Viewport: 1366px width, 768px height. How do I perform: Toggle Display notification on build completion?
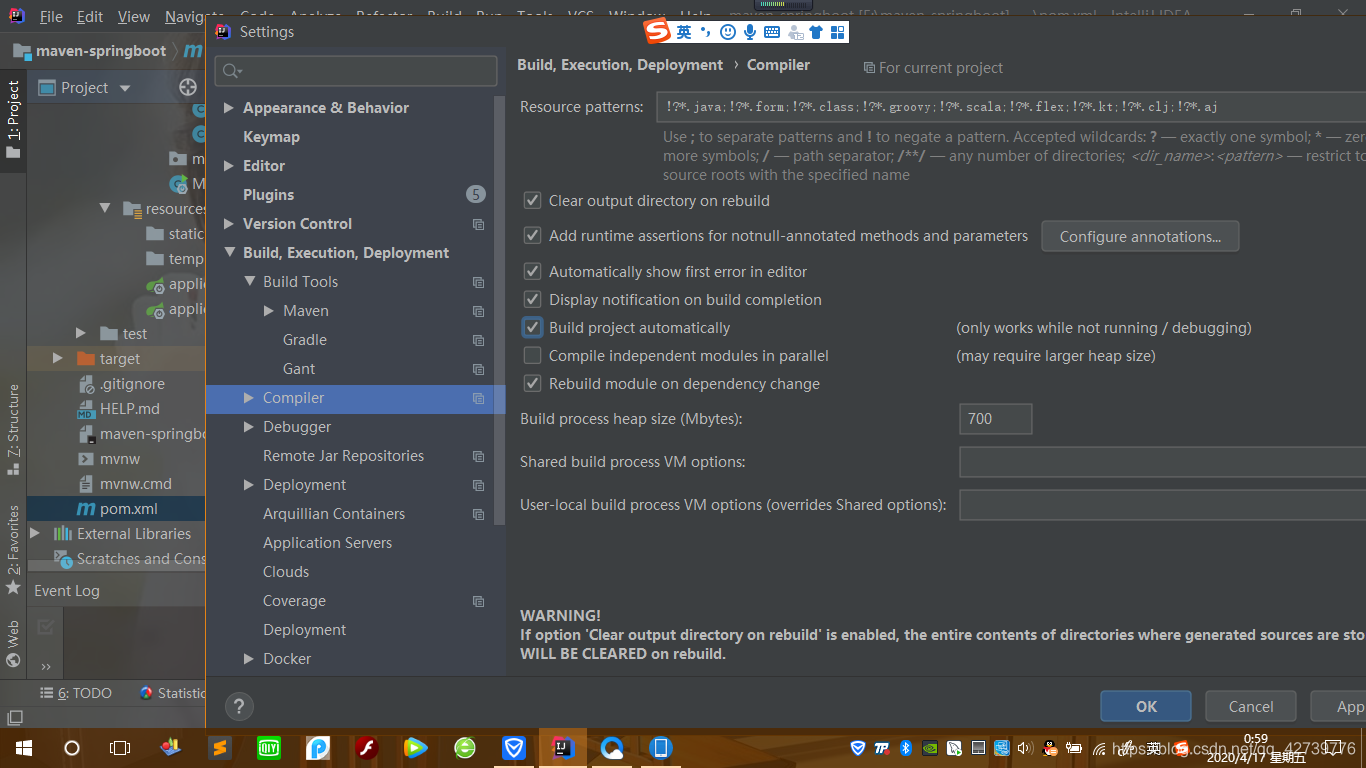(x=532, y=299)
